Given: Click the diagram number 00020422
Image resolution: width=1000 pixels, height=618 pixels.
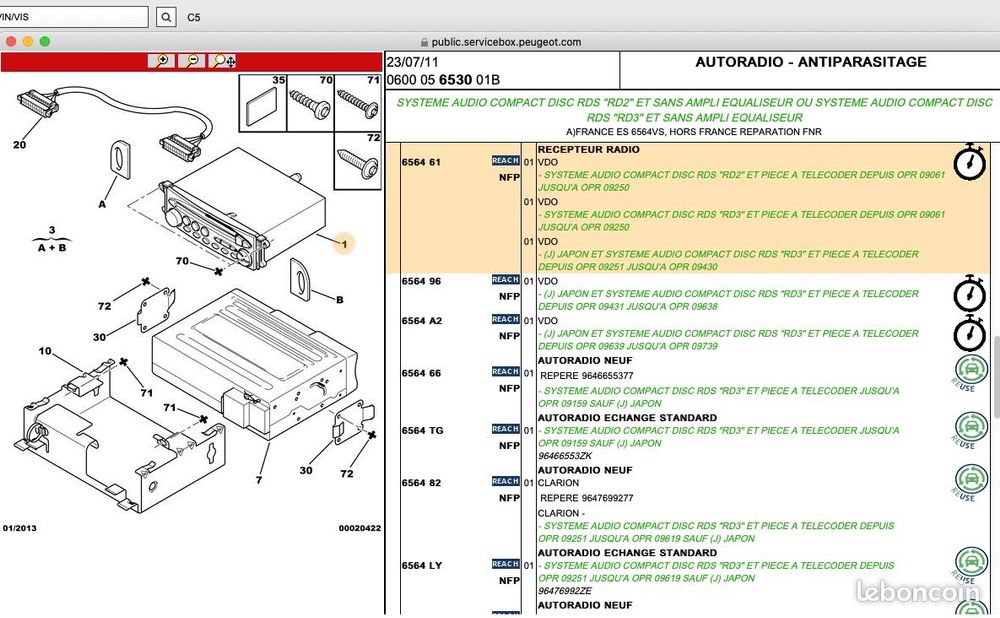Looking at the screenshot, I should point(360,528).
